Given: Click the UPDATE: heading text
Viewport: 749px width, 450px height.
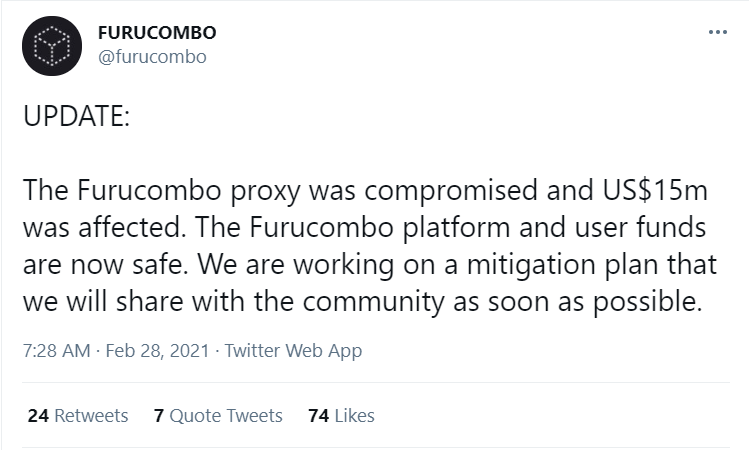Looking at the screenshot, I should point(76,115).
